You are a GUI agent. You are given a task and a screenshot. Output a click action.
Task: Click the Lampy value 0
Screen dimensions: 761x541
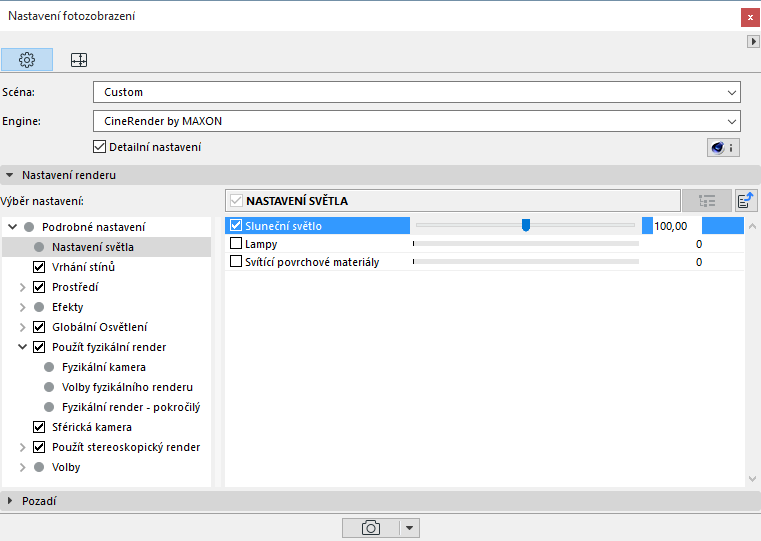[699, 244]
